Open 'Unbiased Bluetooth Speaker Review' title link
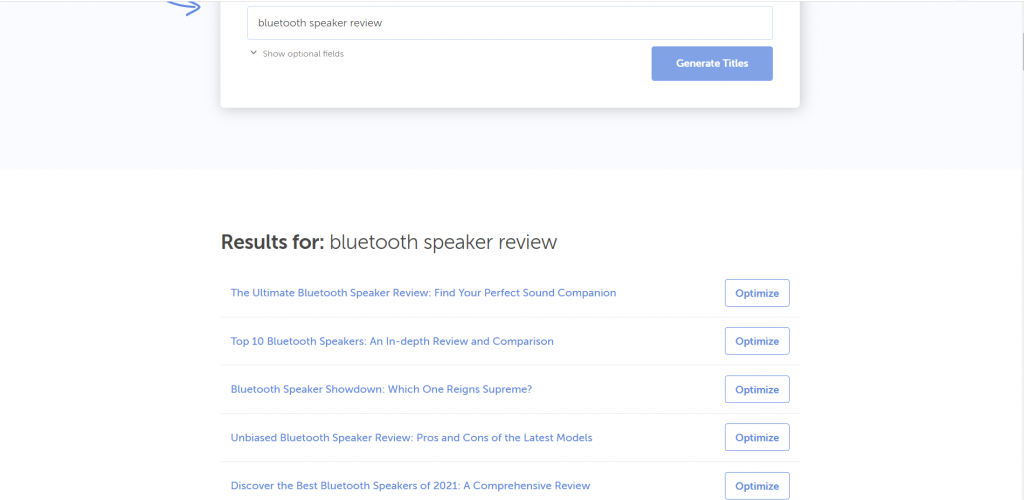 tap(411, 437)
